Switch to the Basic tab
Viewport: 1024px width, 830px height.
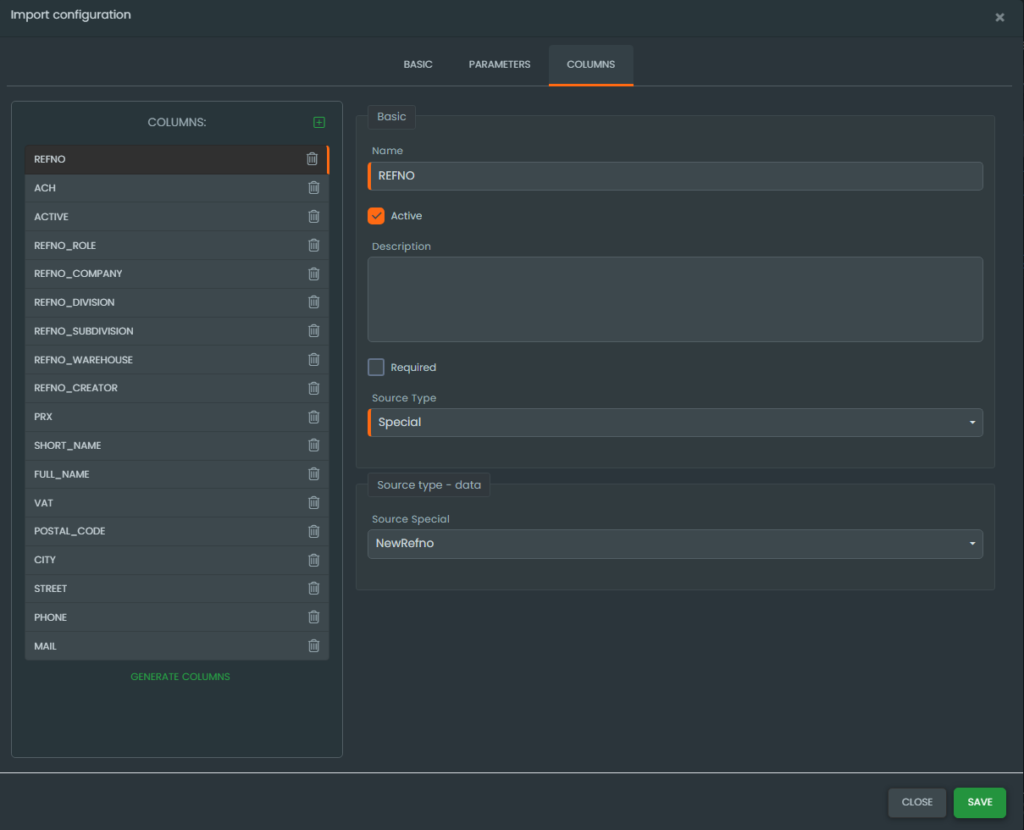pos(418,65)
